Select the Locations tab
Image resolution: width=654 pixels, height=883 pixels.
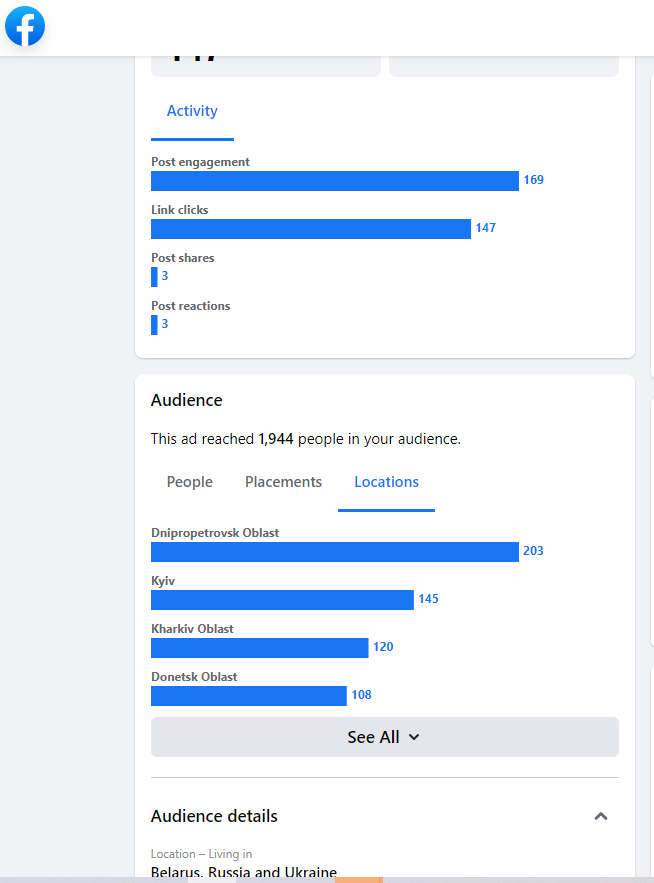(386, 482)
